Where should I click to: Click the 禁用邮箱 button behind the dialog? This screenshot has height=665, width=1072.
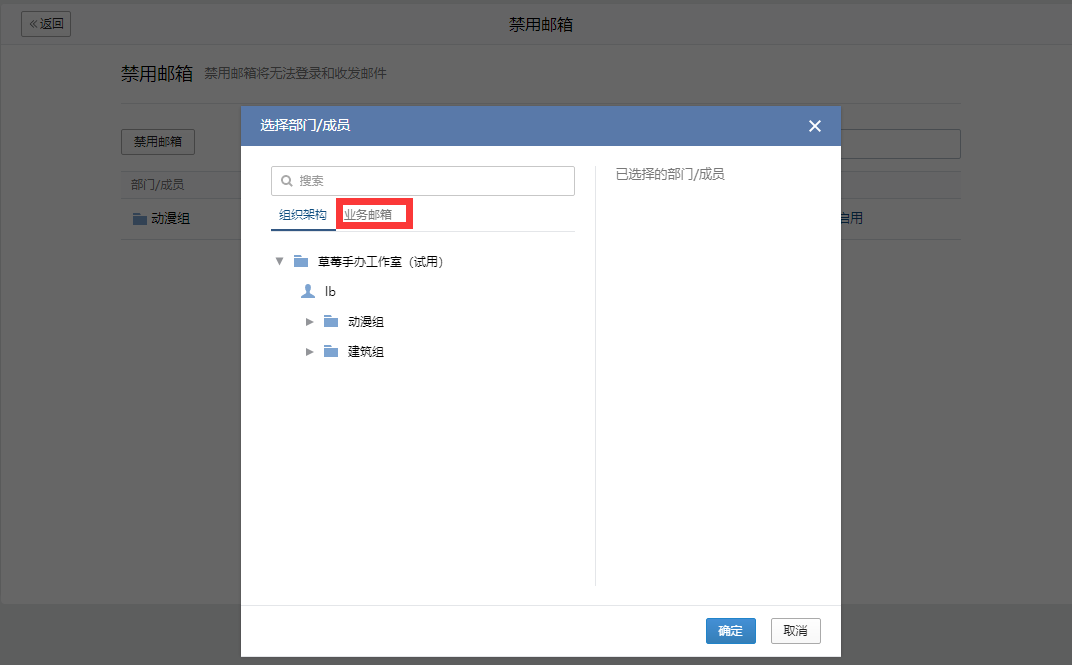158,142
